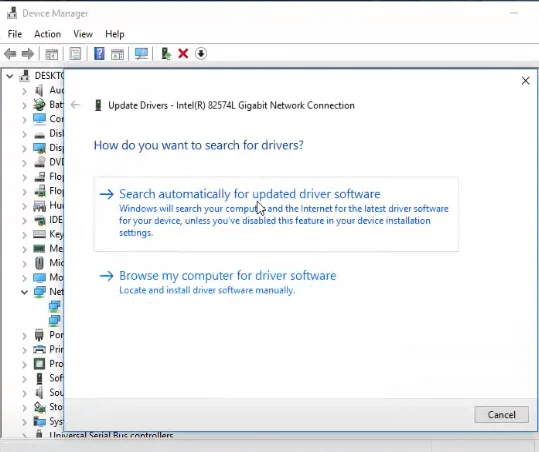Click the red X Uninstall device icon
This screenshot has height=452, width=539.
183,54
